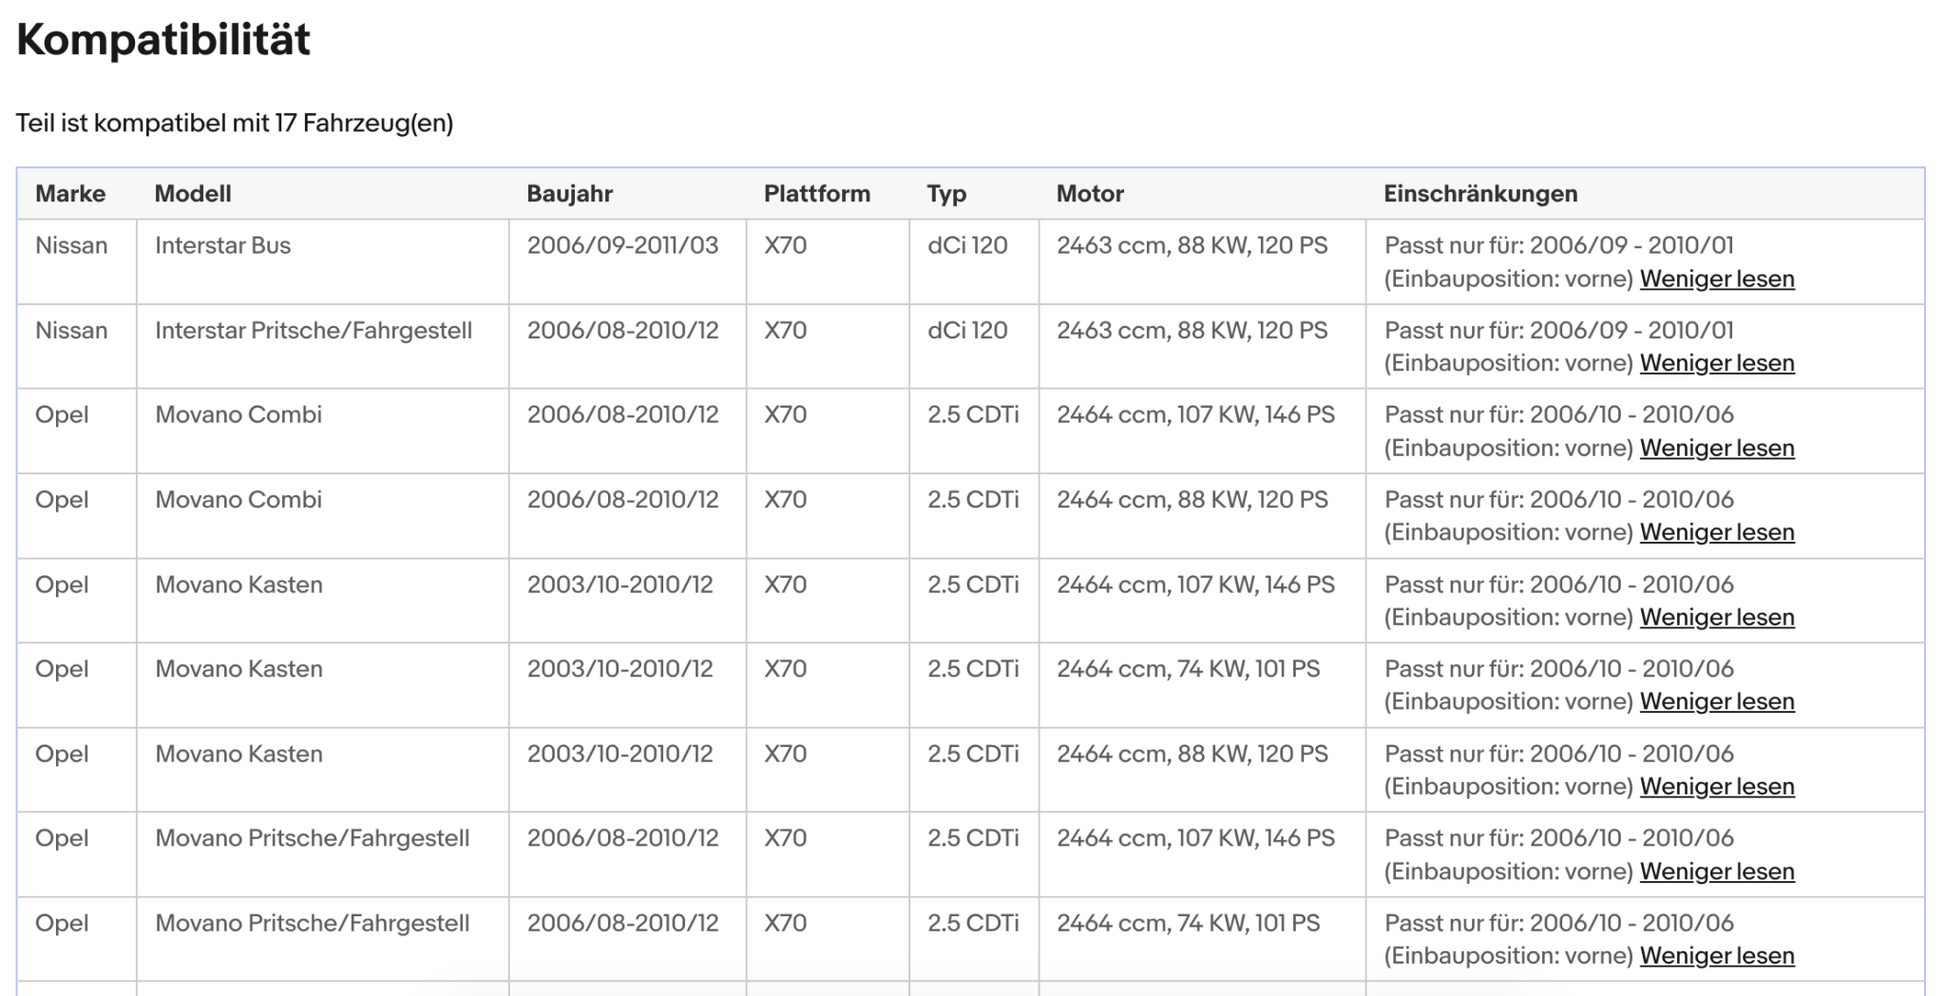Screen dimensions: 1946x996
Task: Select the Kompatibilität heading
Action: coord(163,40)
